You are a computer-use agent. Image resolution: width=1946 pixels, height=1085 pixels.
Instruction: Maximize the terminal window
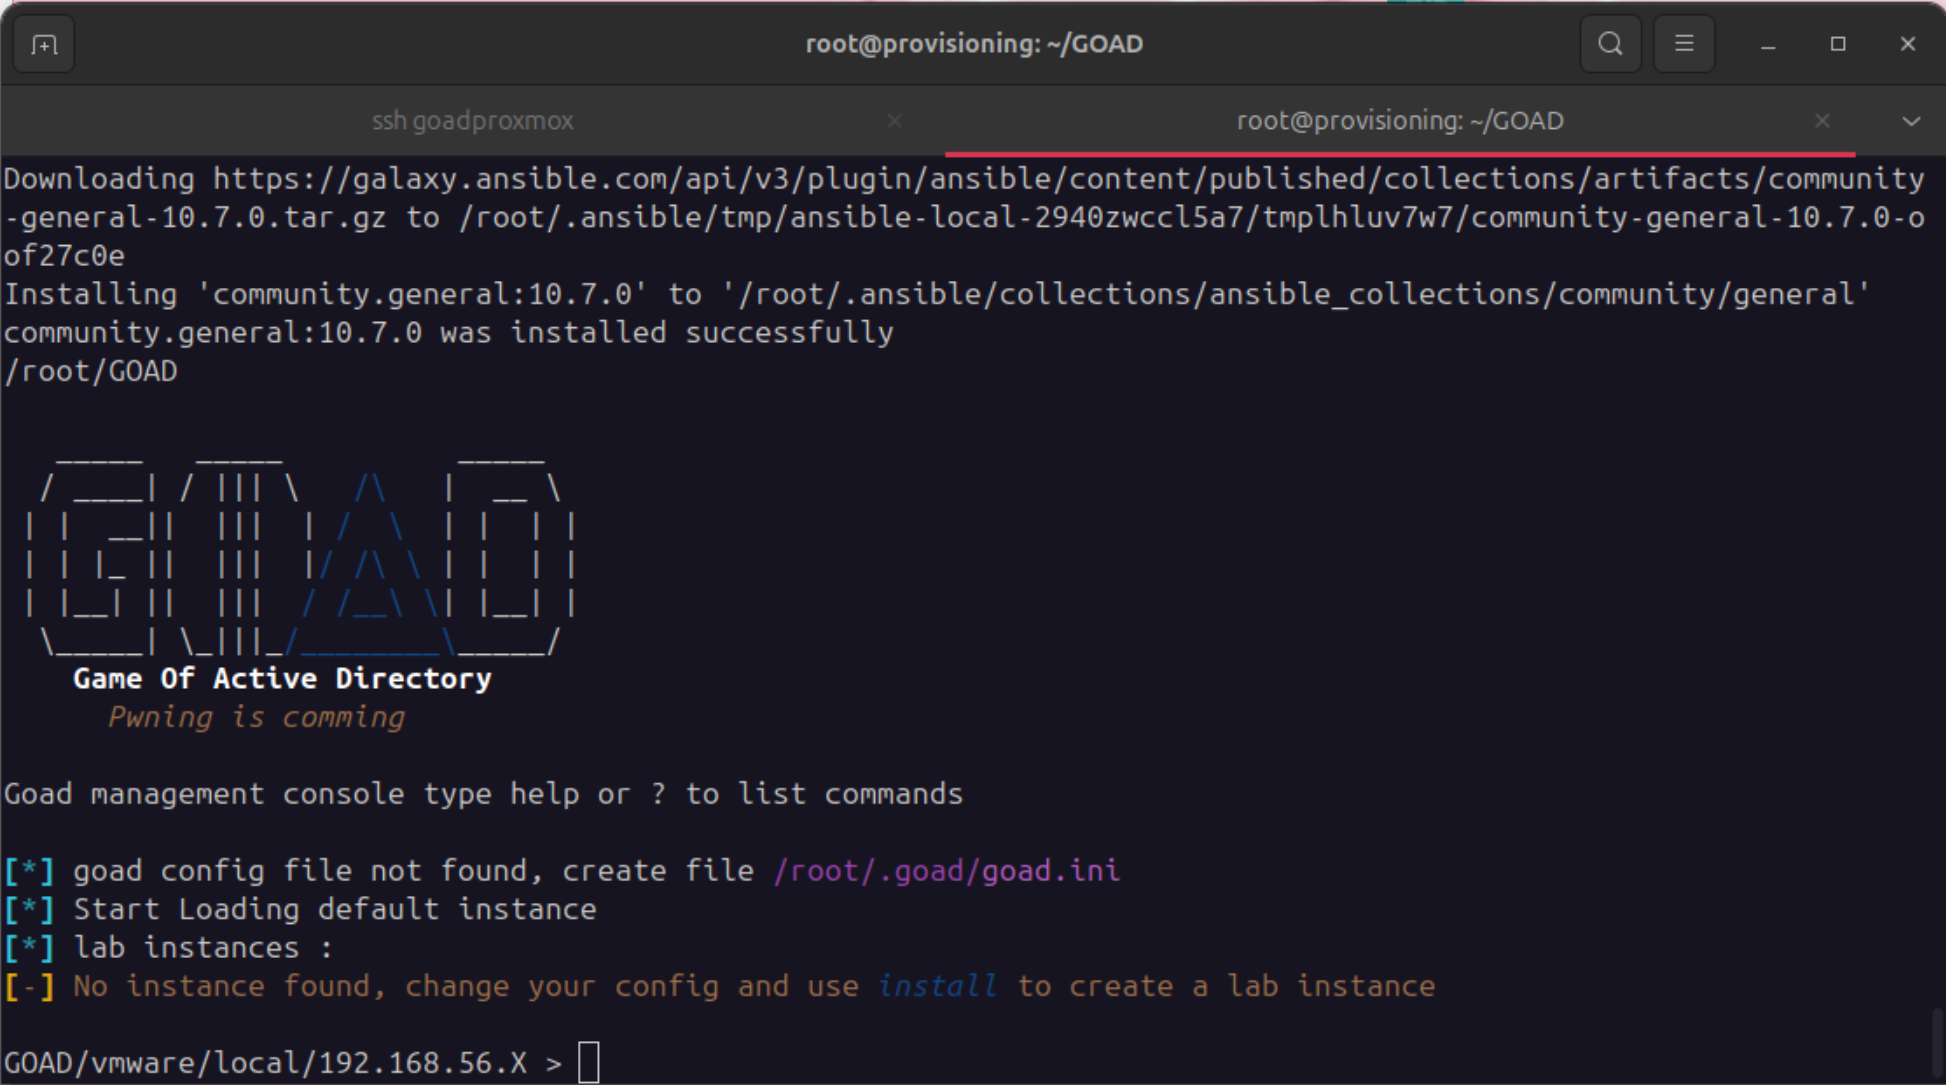[1838, 44]
